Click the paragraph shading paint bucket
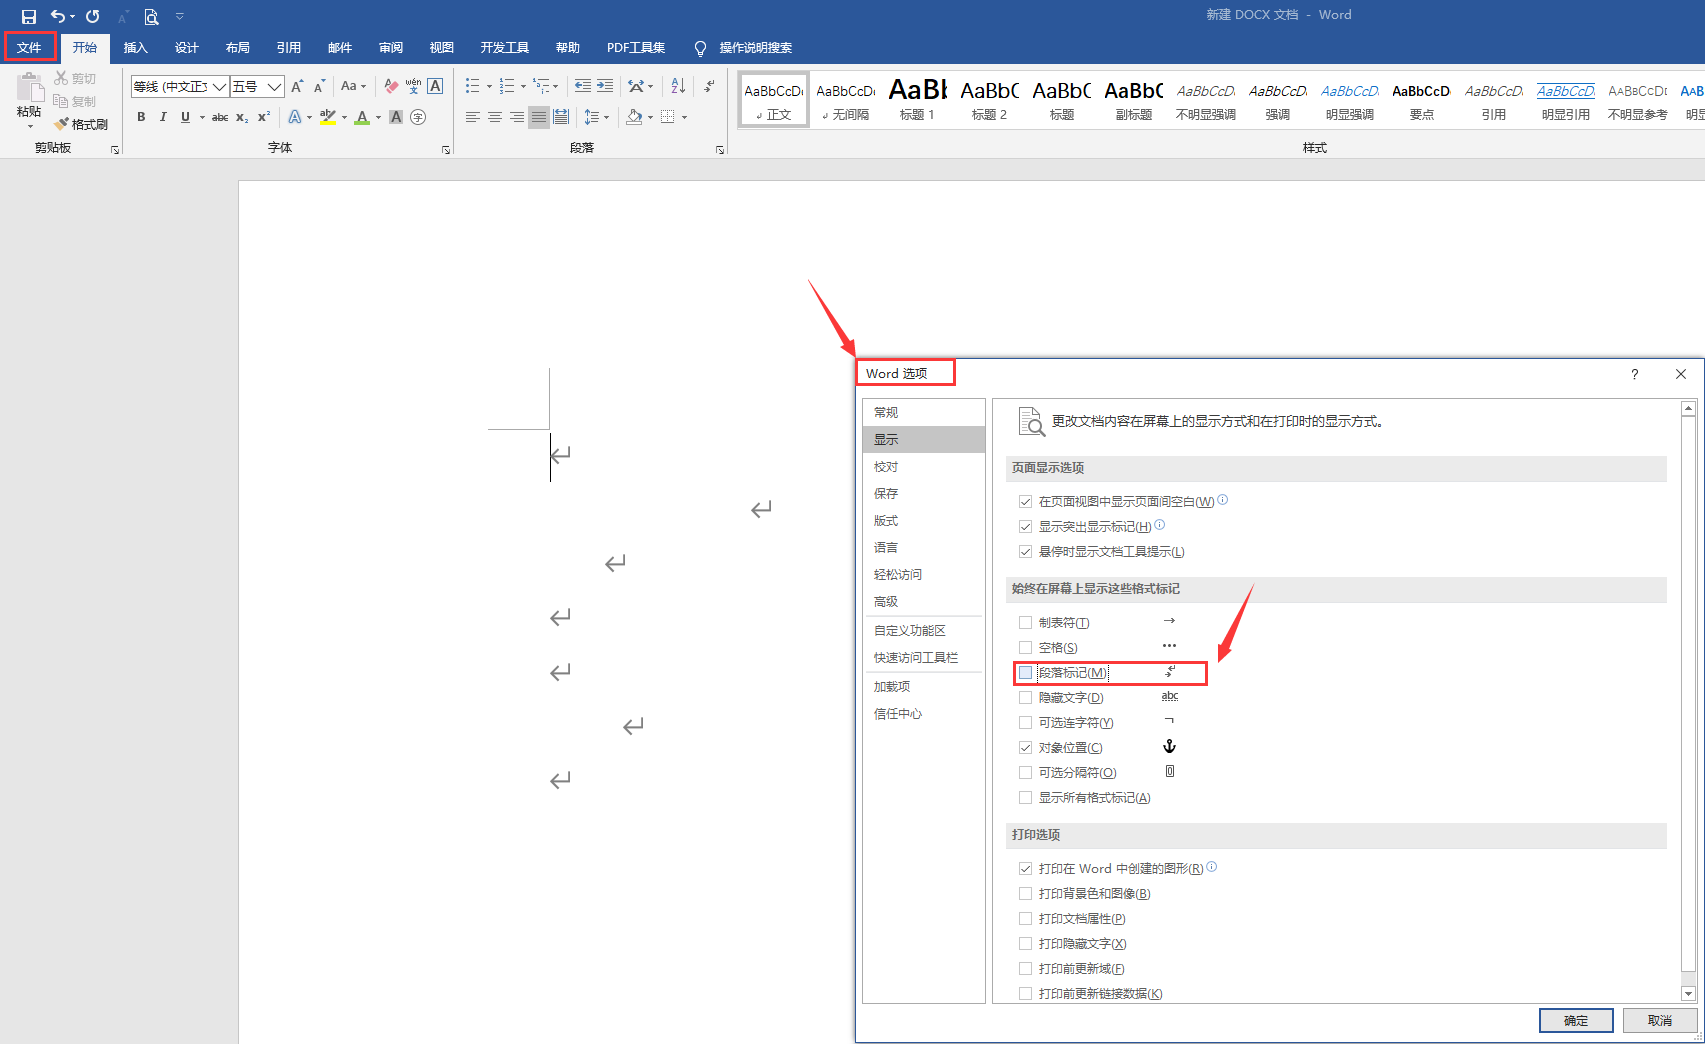 click(634, 117)
